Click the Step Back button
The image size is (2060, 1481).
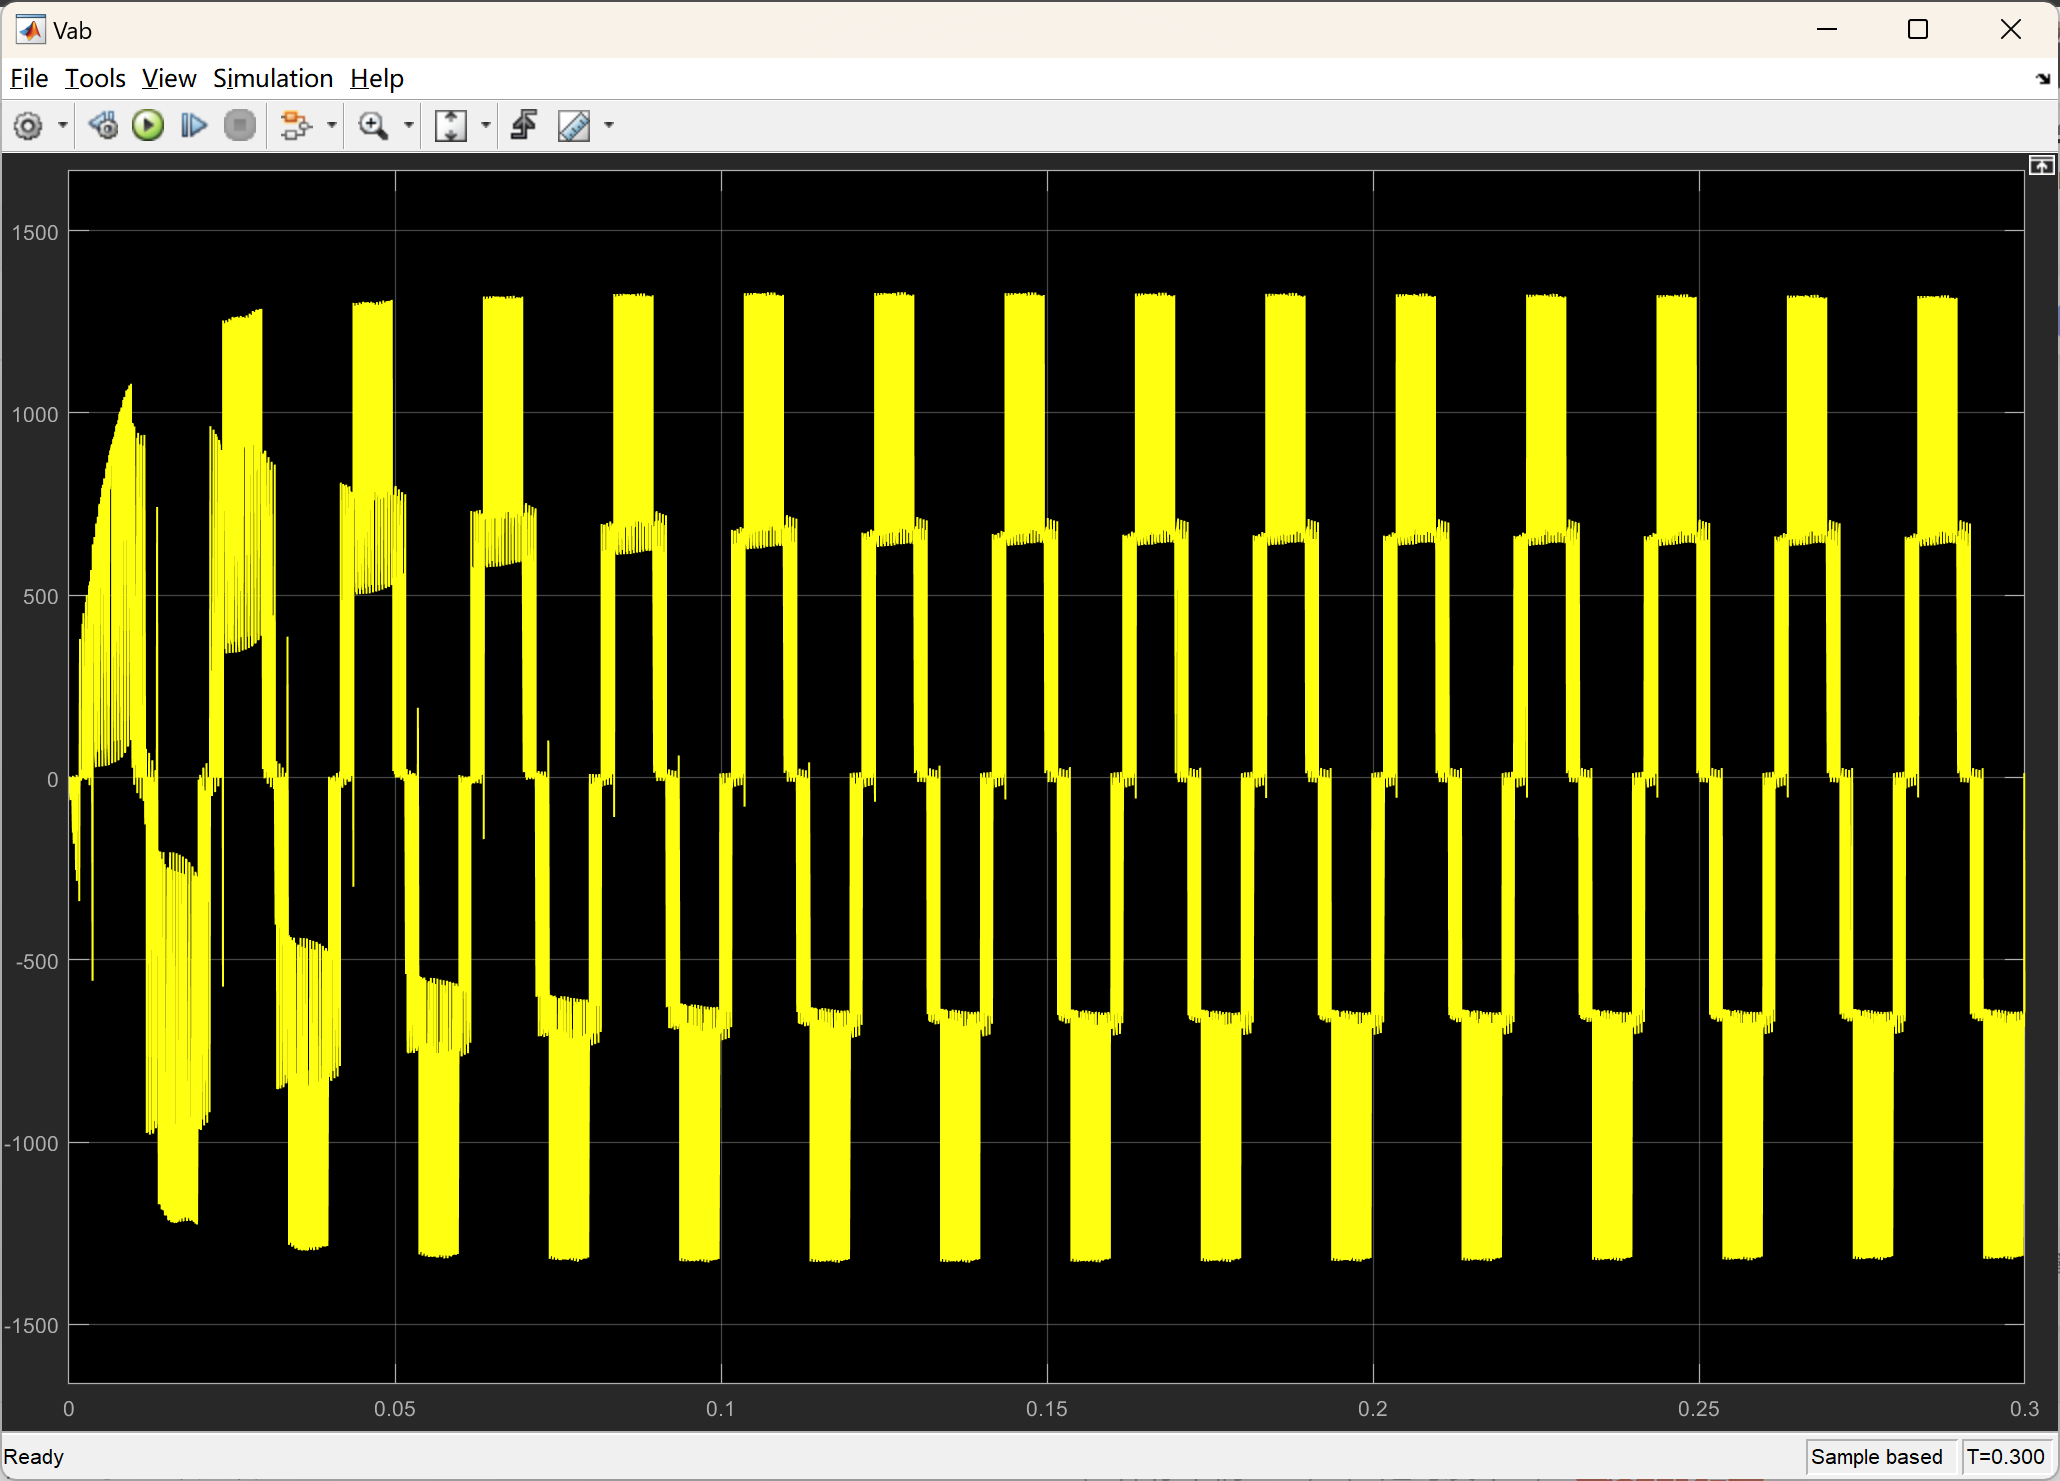(103, 126)
